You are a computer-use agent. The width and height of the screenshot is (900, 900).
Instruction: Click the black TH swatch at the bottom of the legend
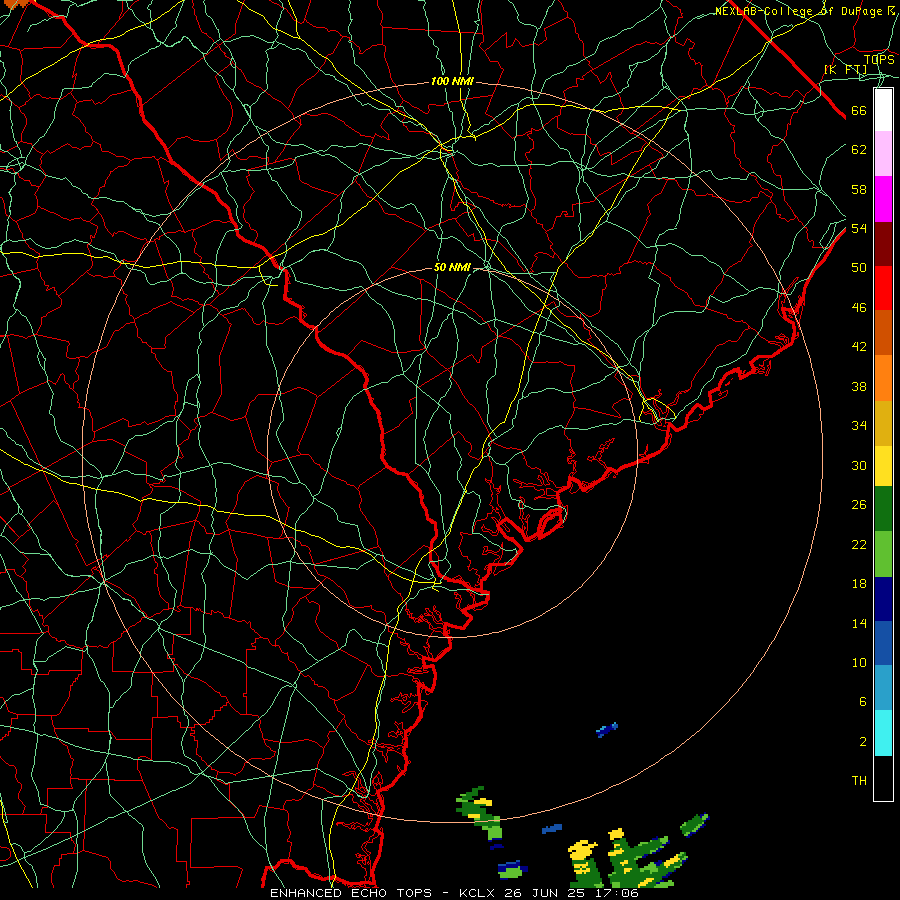click(883, 778)
